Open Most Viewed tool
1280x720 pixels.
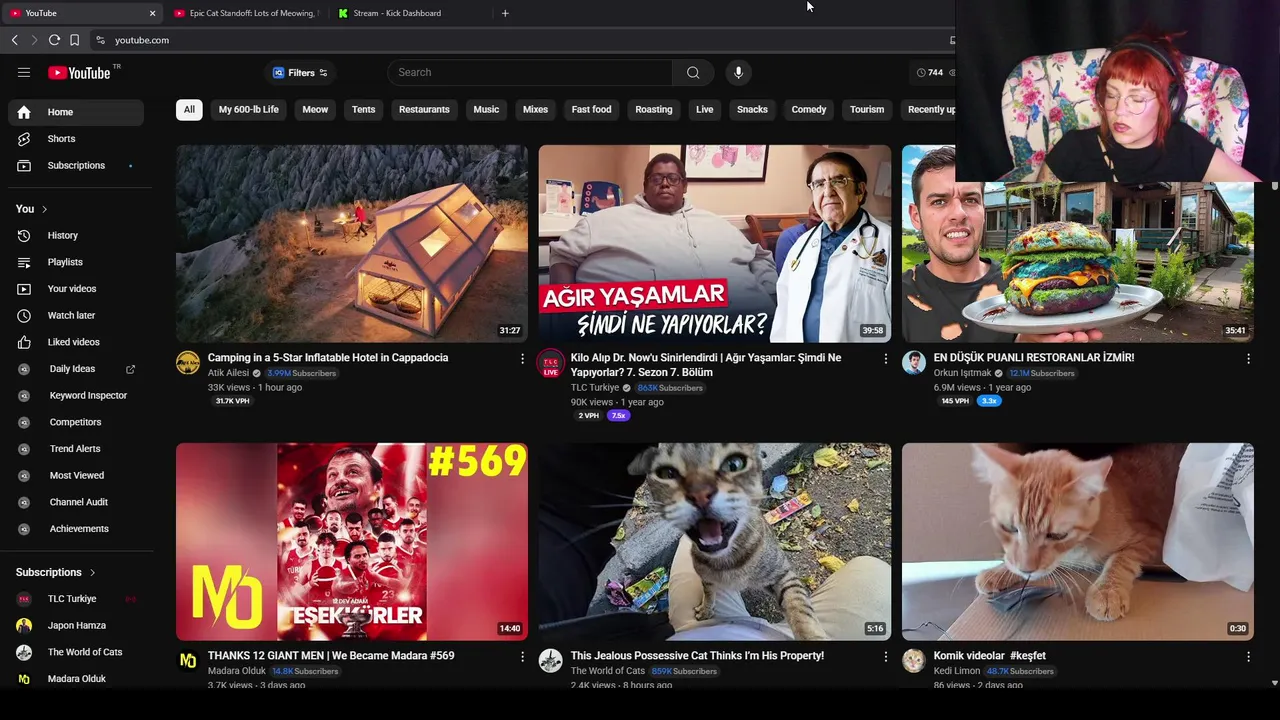(76, 475)
